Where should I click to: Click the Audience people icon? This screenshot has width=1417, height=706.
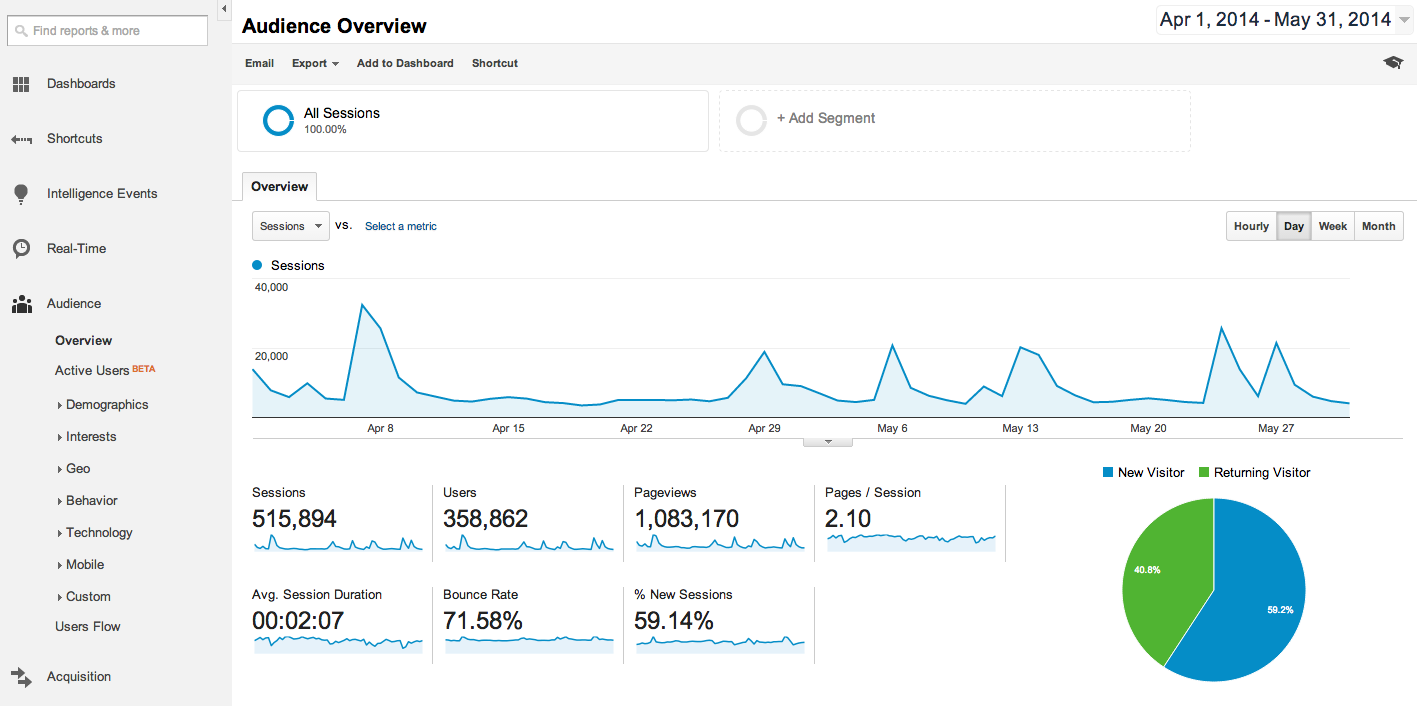tap(21, 303)
